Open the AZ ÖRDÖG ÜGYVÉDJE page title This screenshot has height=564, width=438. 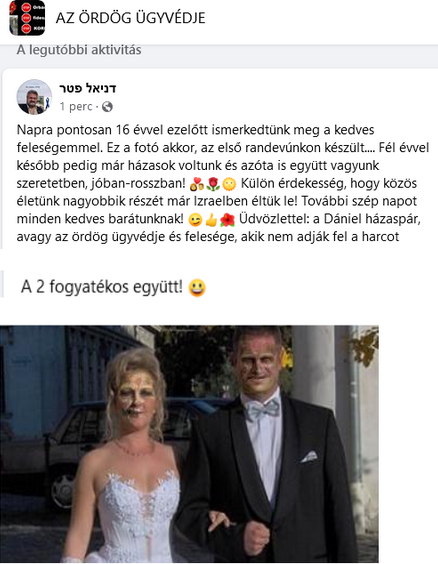pos(130,18)
